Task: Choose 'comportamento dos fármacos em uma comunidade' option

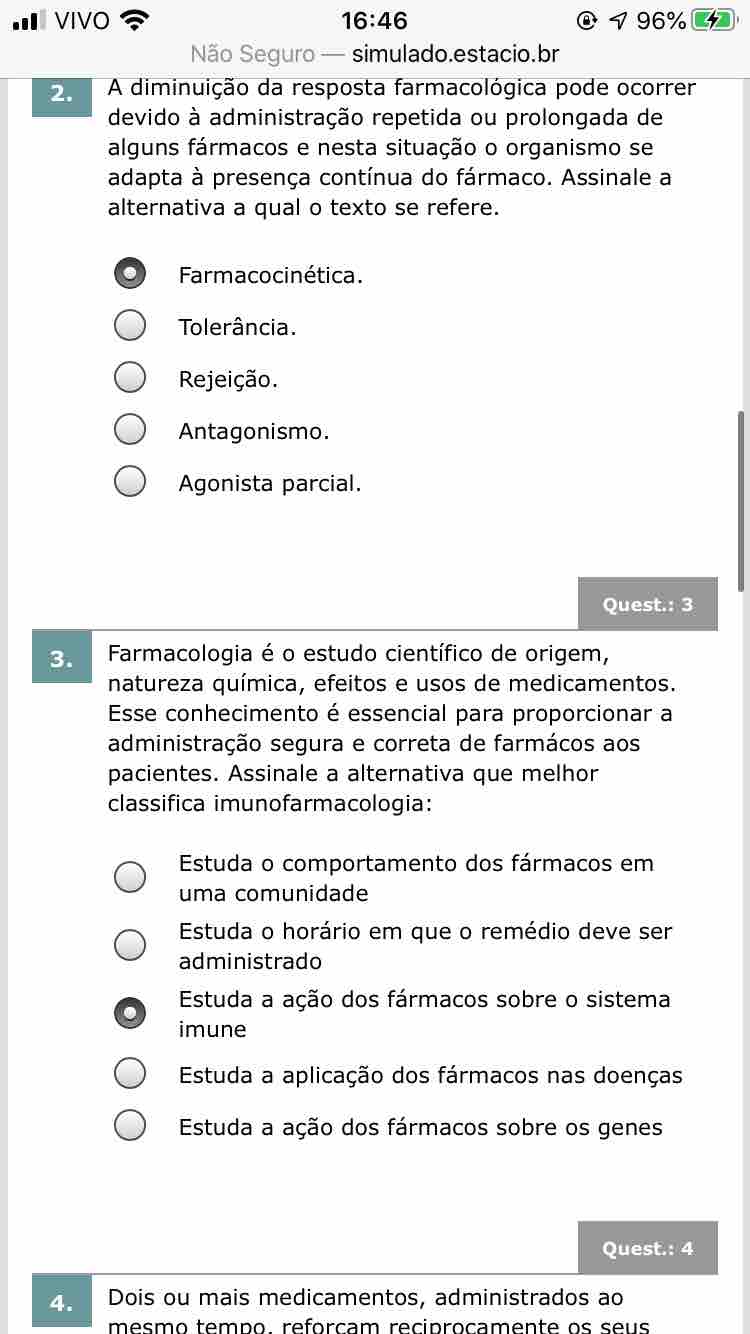Action: pyautogui.click(x=130, y=877)
